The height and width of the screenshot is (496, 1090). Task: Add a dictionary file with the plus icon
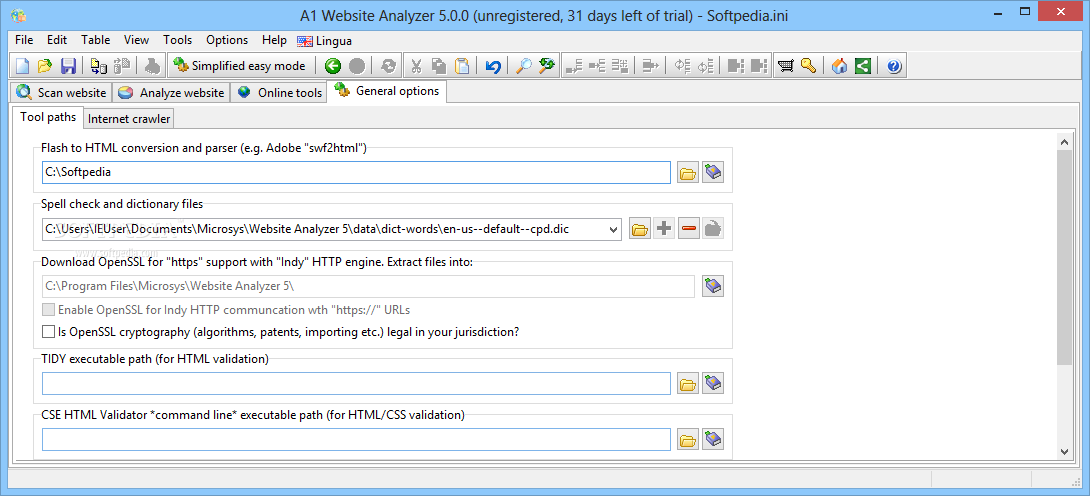coord(665,228)
